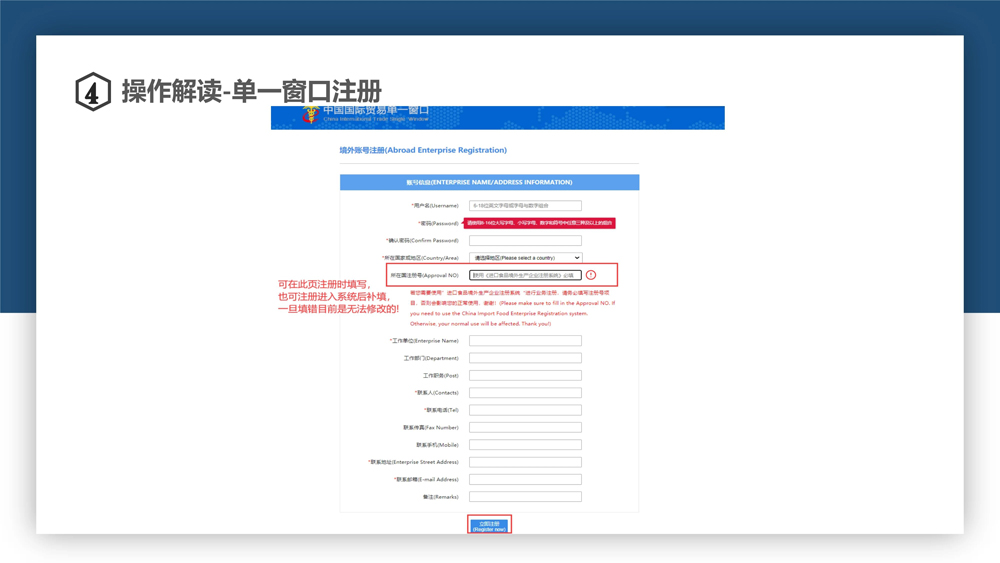Click the Department input field
Screen dimensions: 1000x563
(x=525, y=358)
